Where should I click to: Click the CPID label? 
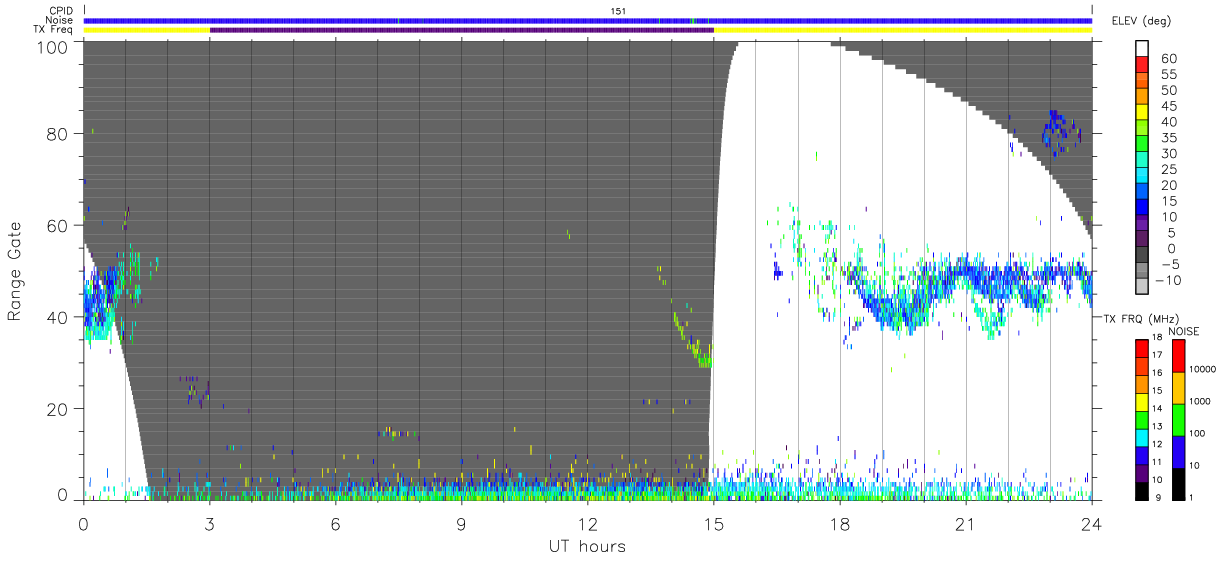click(61, 11)
